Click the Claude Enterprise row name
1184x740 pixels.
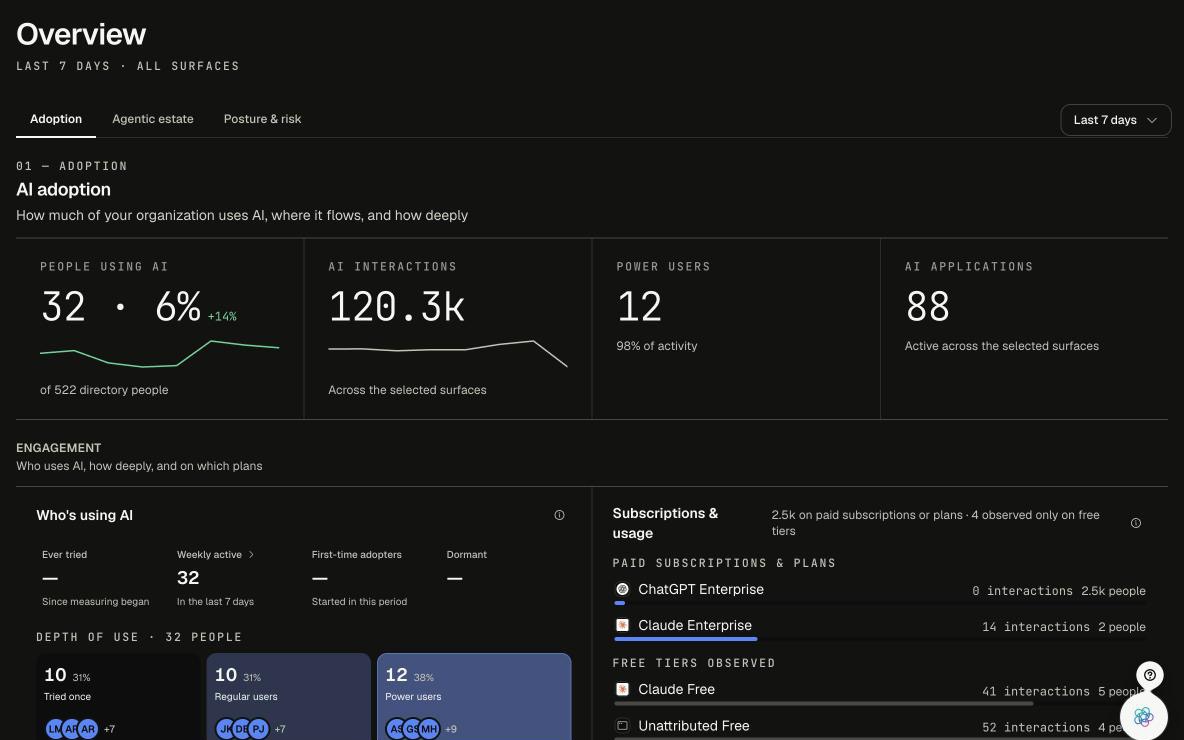[x=695, y=625]
